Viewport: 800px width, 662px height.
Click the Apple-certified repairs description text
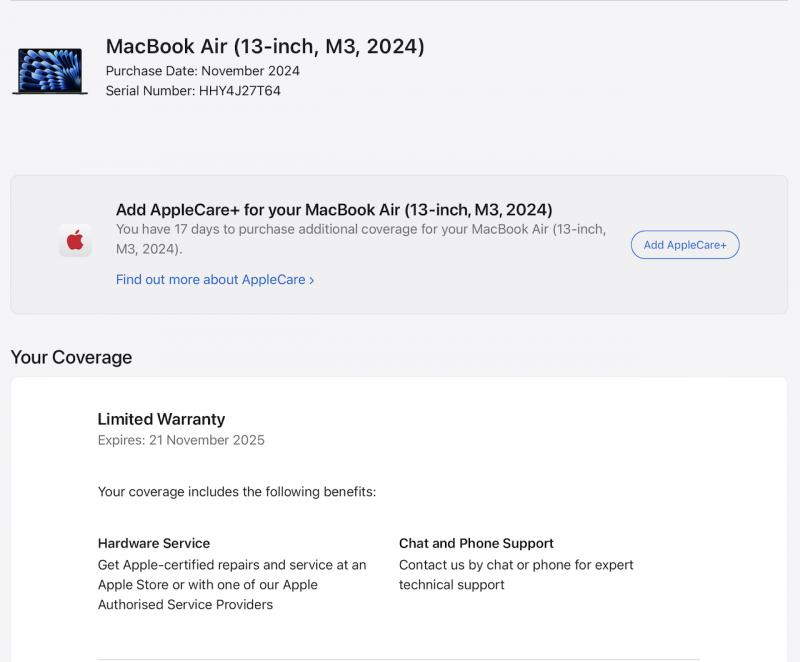coord(232,584)
